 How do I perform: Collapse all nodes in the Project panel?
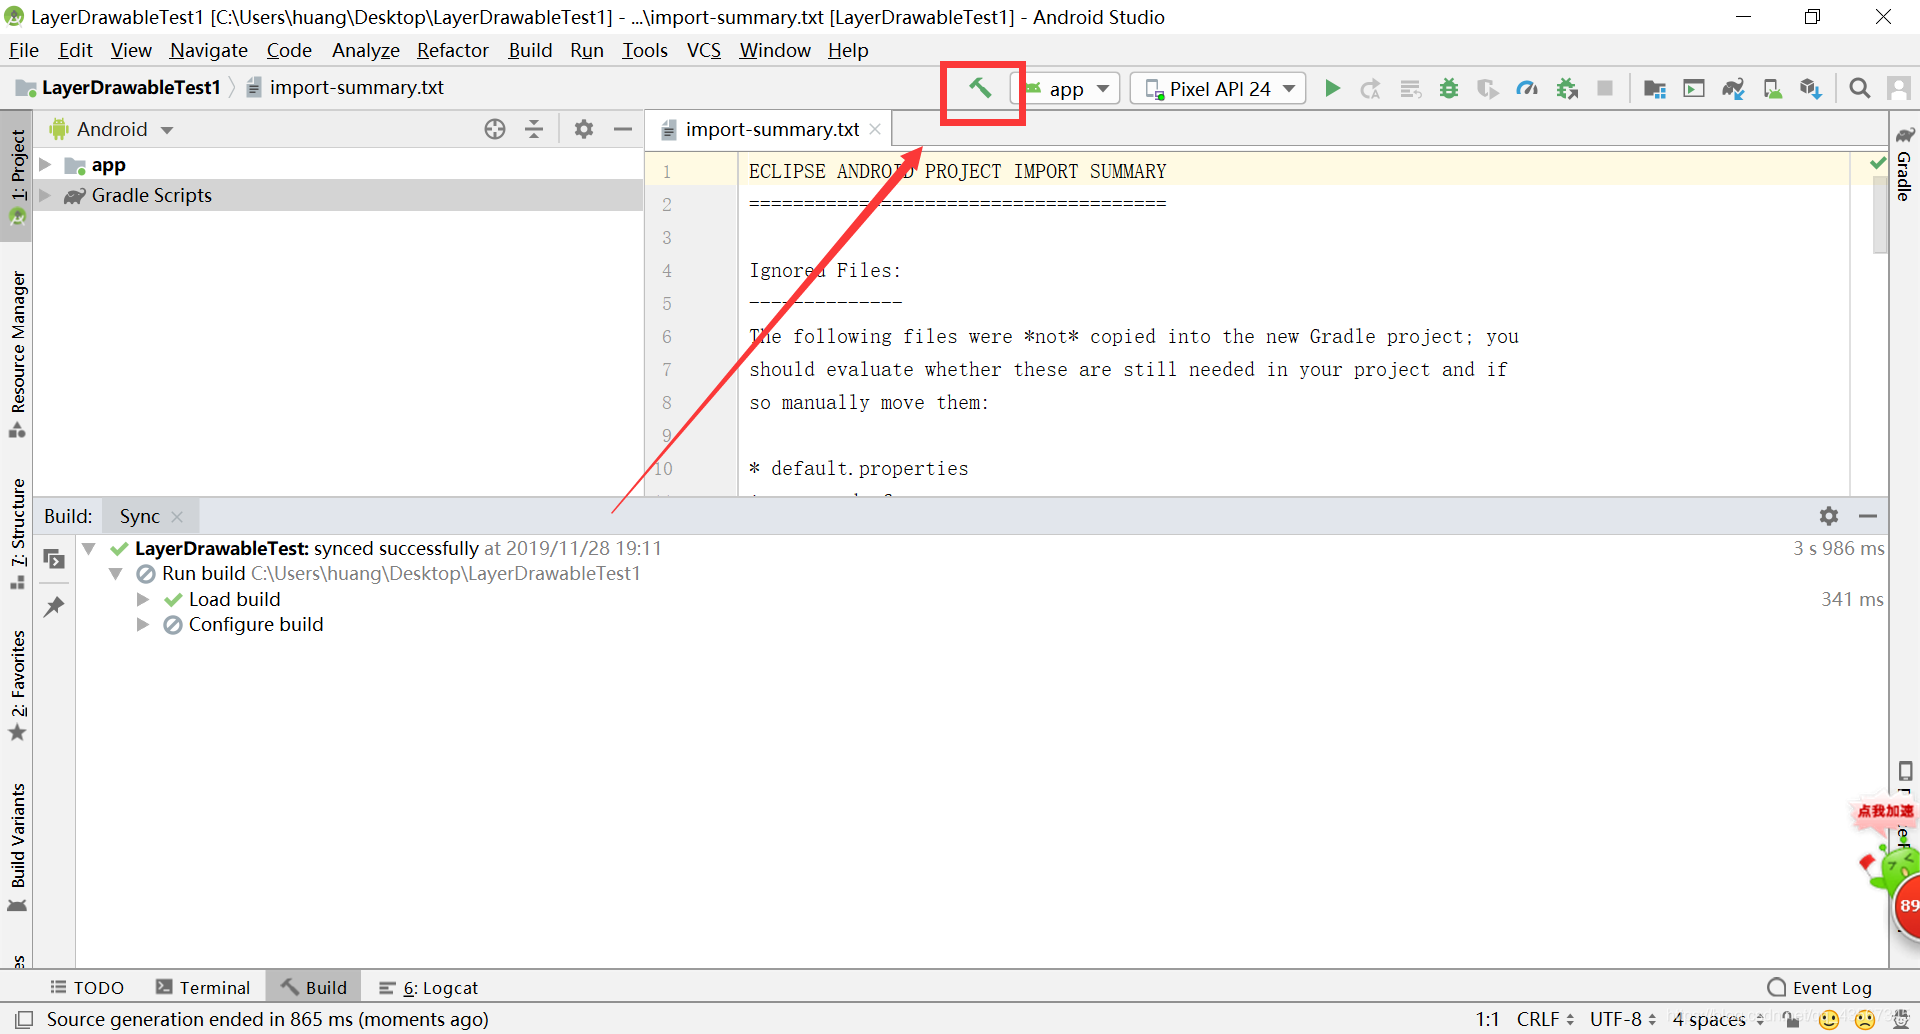tap(535, 129)
